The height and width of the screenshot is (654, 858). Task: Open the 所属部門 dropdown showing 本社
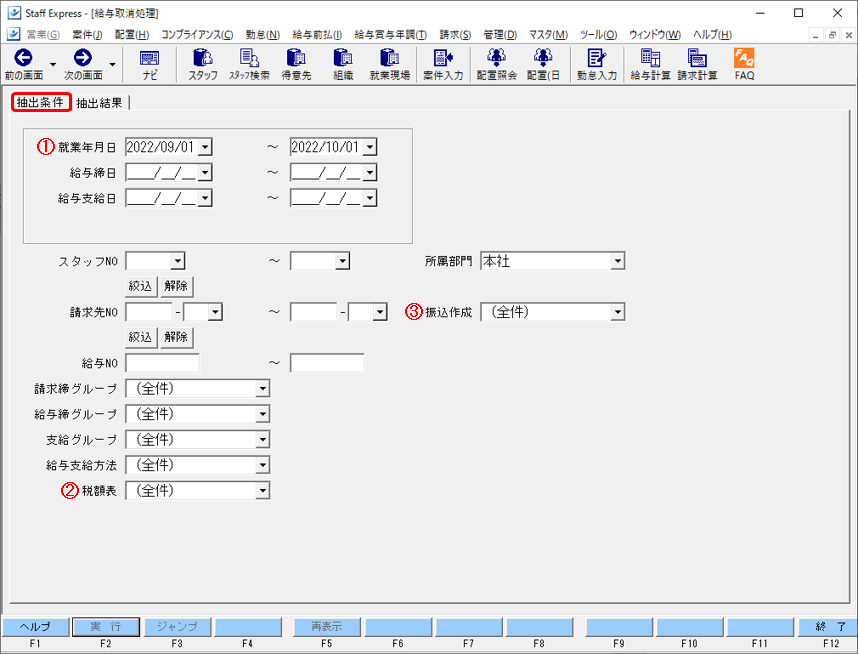click(618, 261)
